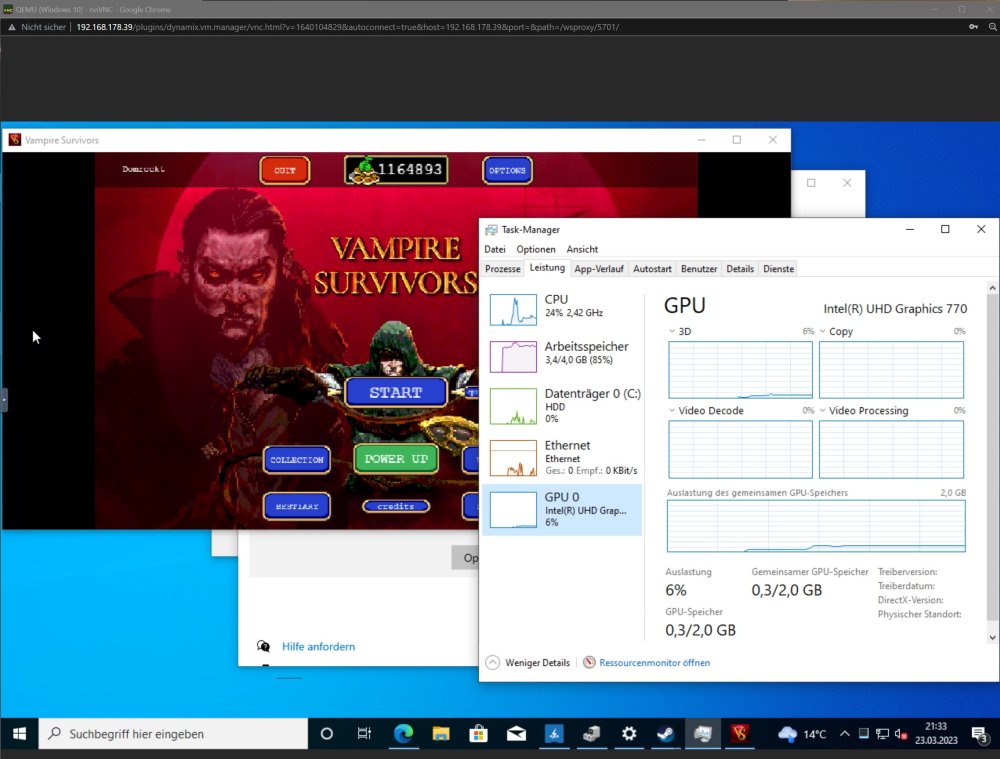Switch to the Benutzer tab
Image resolution: width=1000 pixels, height=759 pixels.
coord(699,269)
